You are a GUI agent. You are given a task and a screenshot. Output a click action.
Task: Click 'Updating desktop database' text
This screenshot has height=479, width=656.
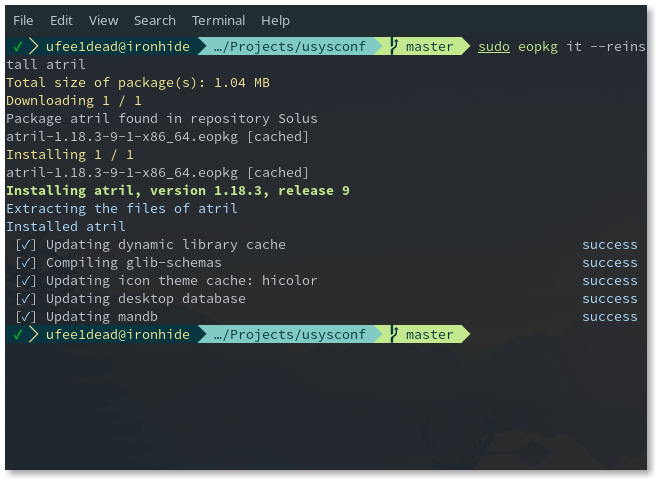tap(146, 299)
